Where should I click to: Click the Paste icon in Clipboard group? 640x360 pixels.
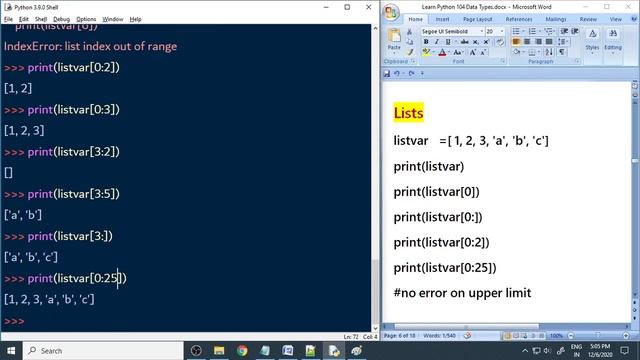(x=394, y=36)
